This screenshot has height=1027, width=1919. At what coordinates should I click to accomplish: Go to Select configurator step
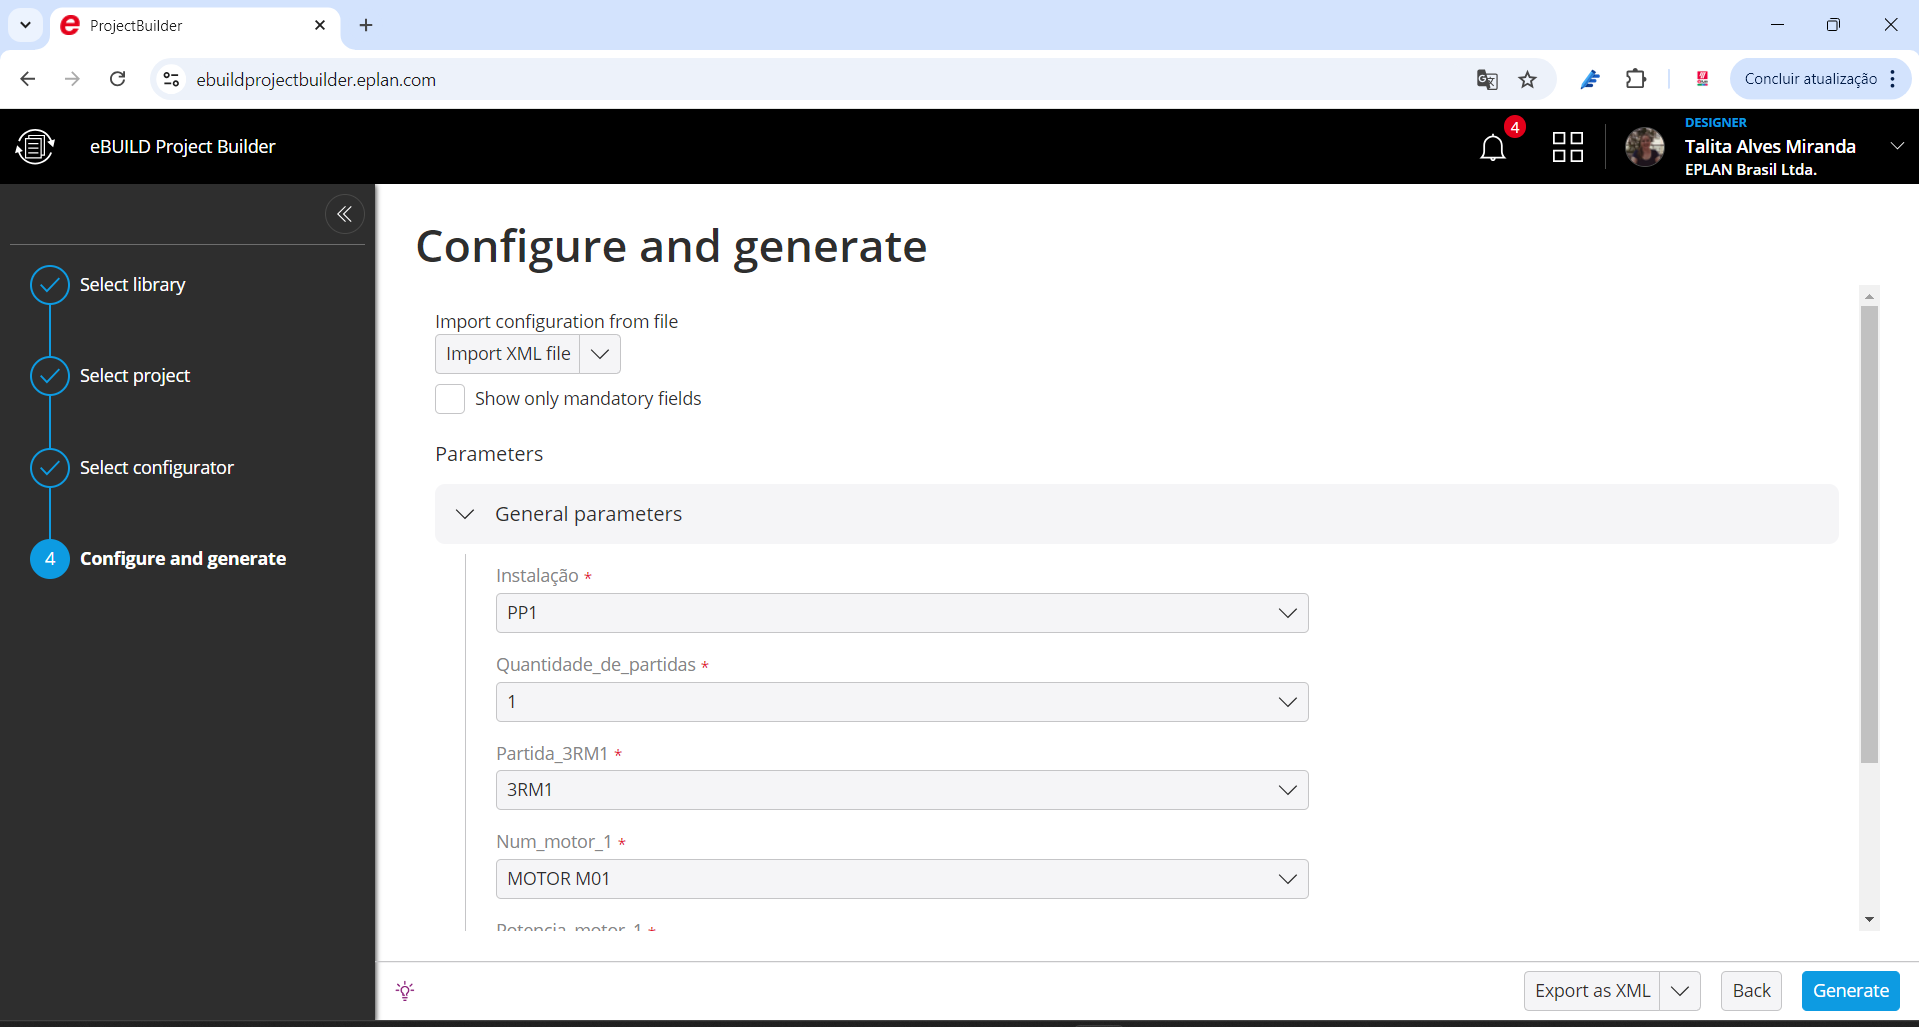point(156,468)
